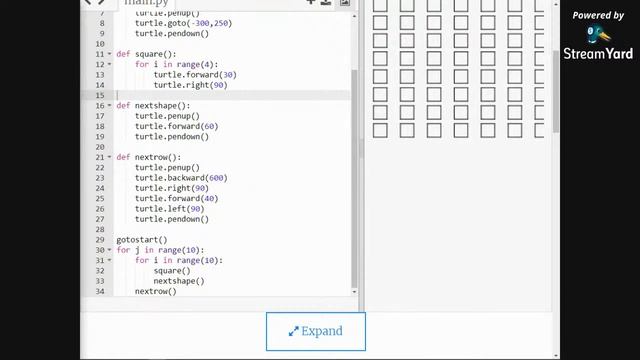Click the text turtle.goto(-300,250)
Viewport: 640px width, 360px height.
click(x=184, y=23)
